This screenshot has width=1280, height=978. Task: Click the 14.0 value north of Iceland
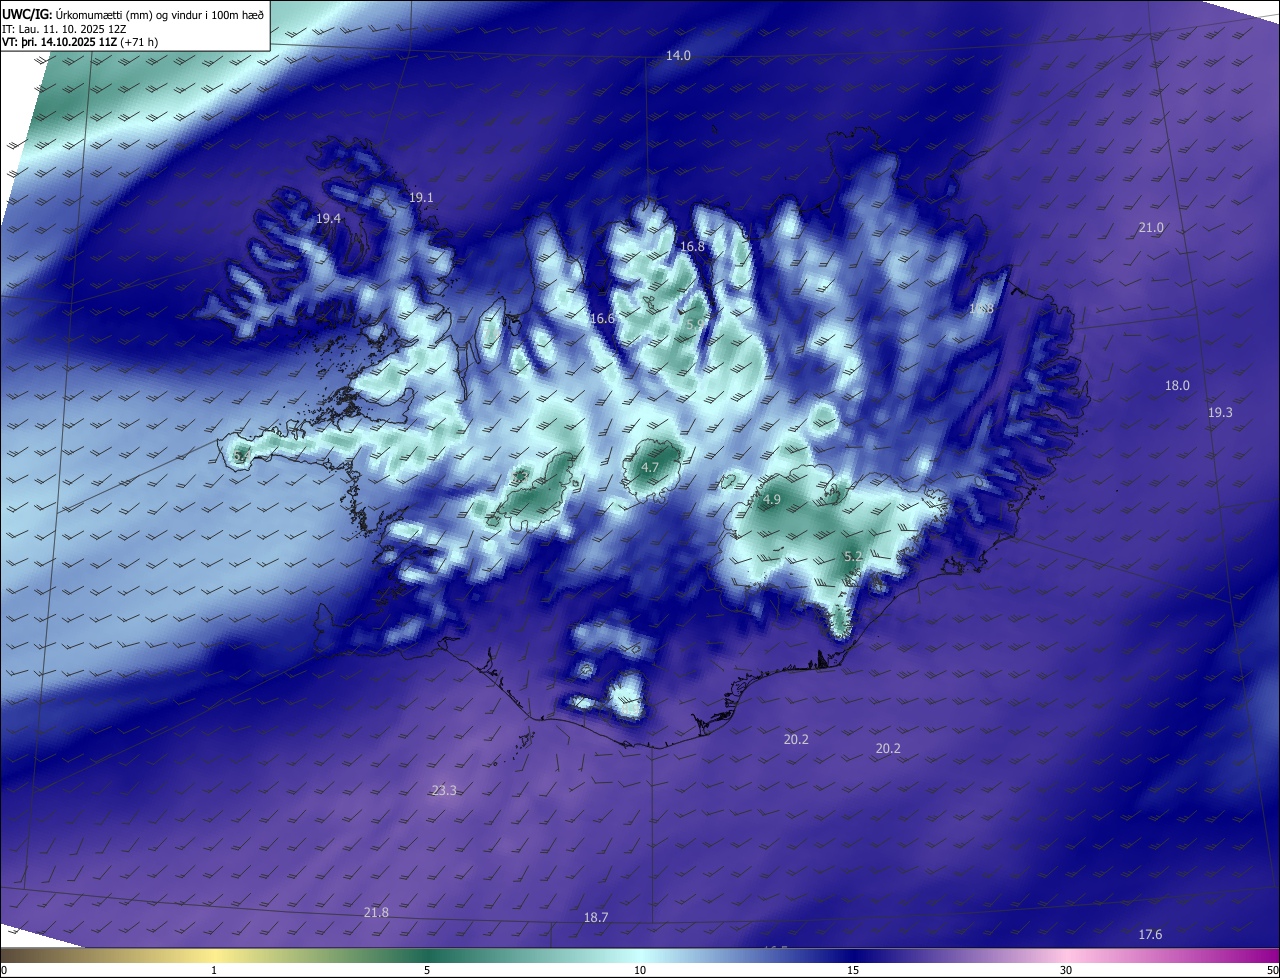click(x=678, y=56)
